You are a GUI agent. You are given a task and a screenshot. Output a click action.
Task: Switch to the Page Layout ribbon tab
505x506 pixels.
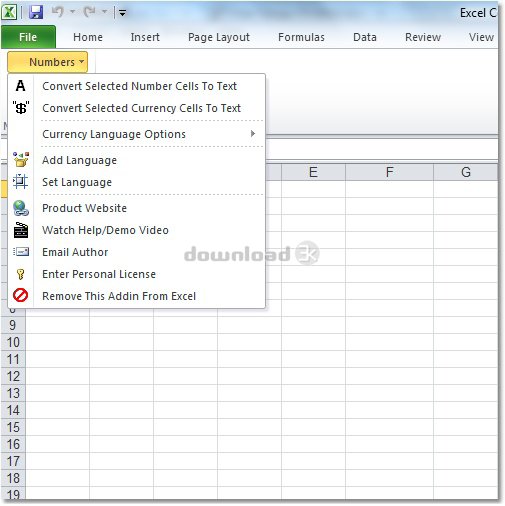(x=219, y=37)
